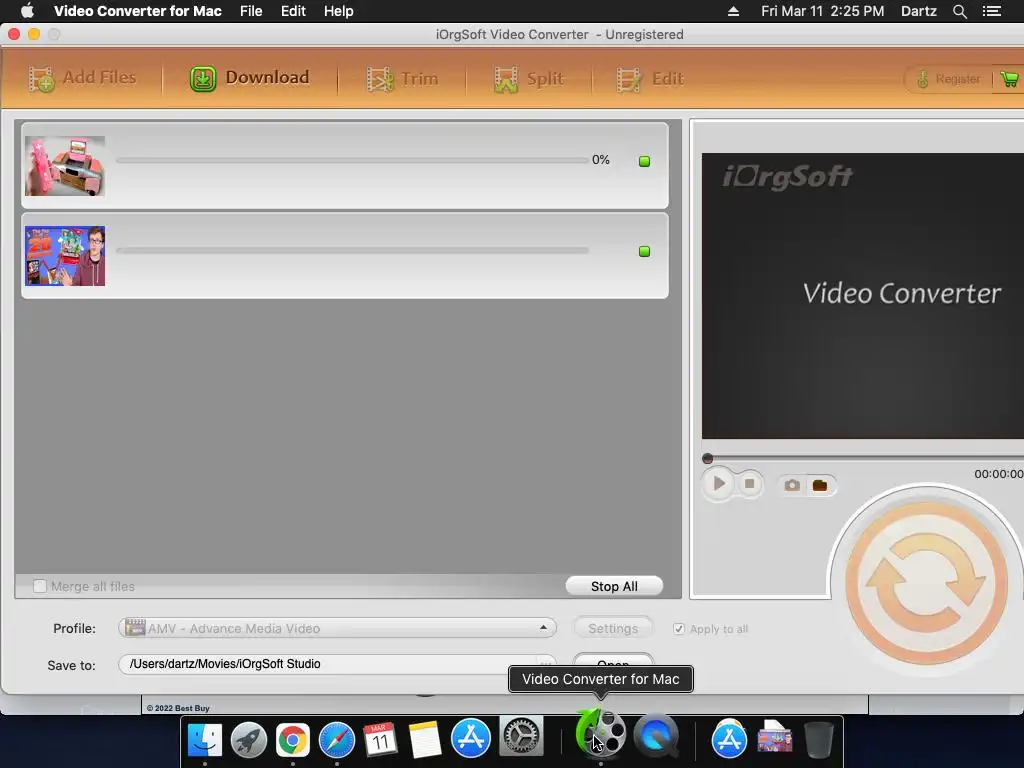
Task: Click the 00:00:00 preview time display
Action: pyautogui.click(x=999, y=474)
